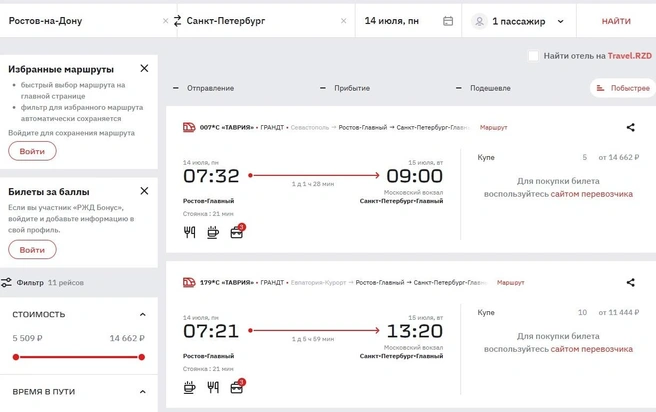Click Войти under Избранные маршруты
Screen dimensions: 656x412
(x=32, y=151)
